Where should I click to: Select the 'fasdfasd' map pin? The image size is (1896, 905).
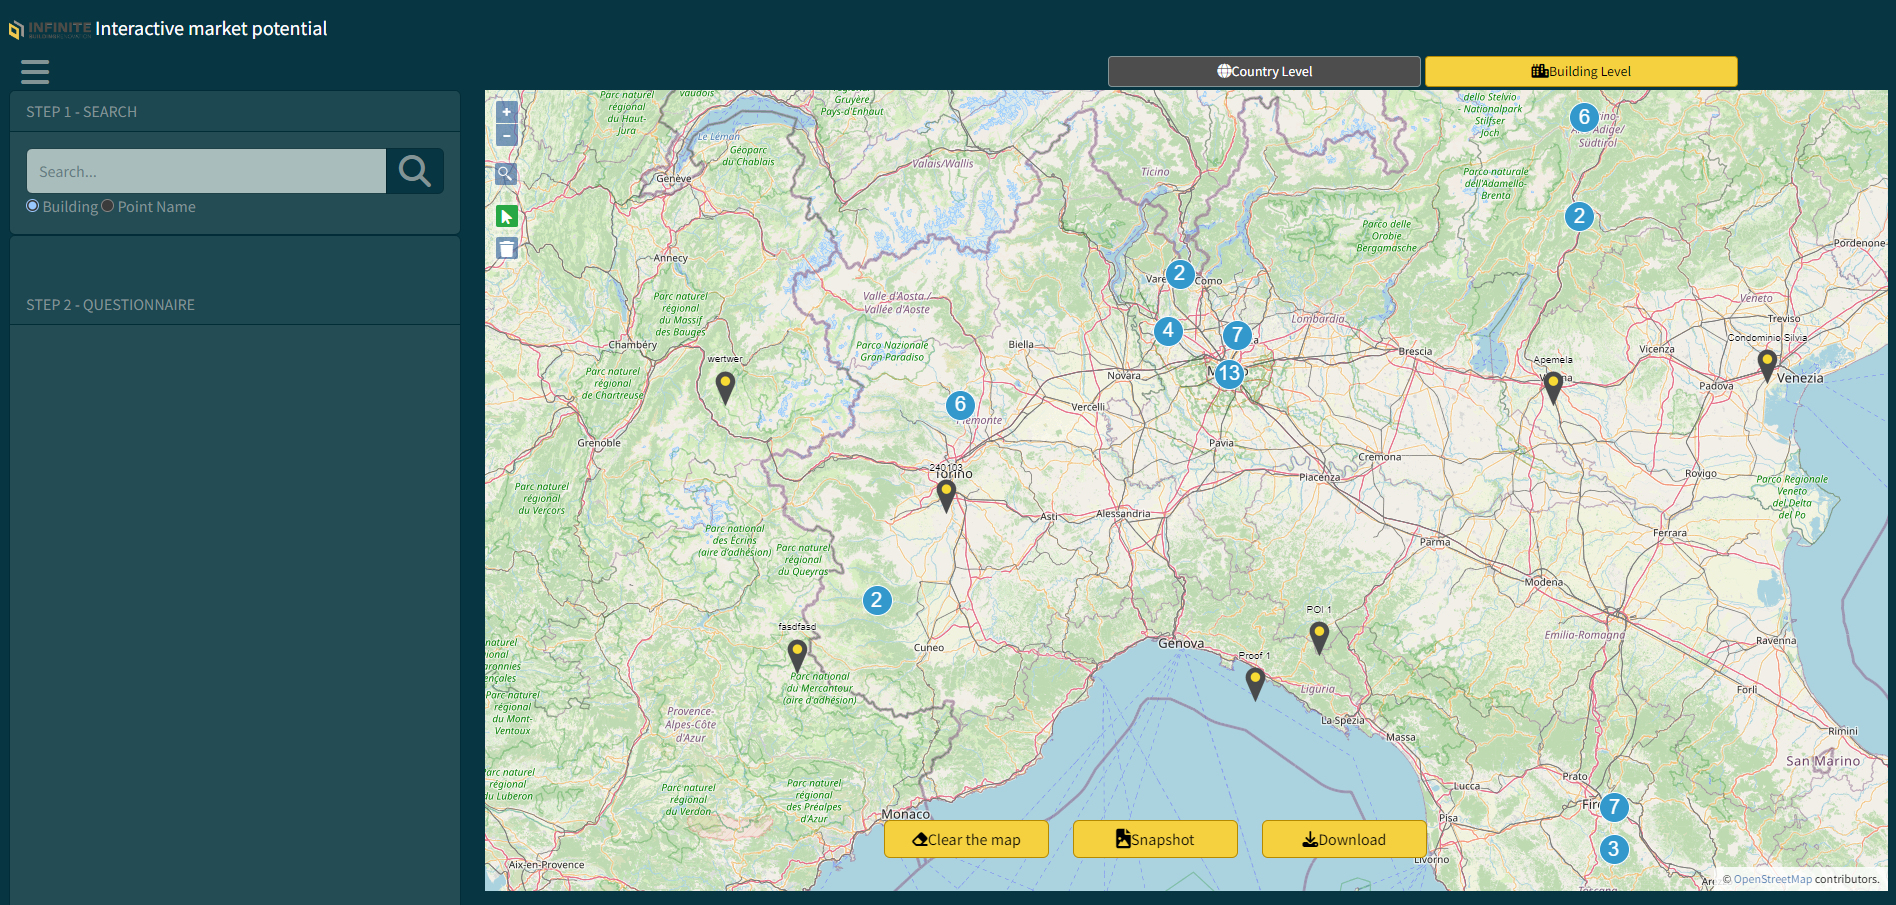[797, 656]
